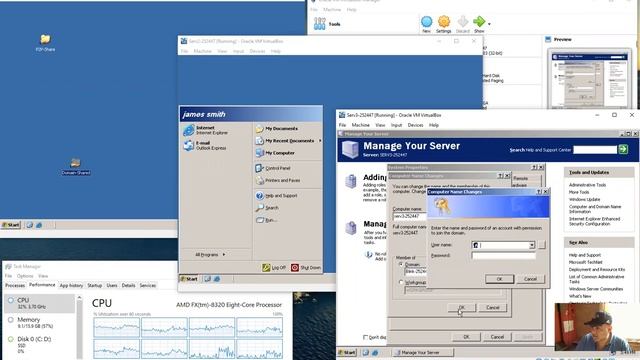Click Cancel in the user name password prompt
The height and width of the screenshot is (360, 640).
point(530,279)
